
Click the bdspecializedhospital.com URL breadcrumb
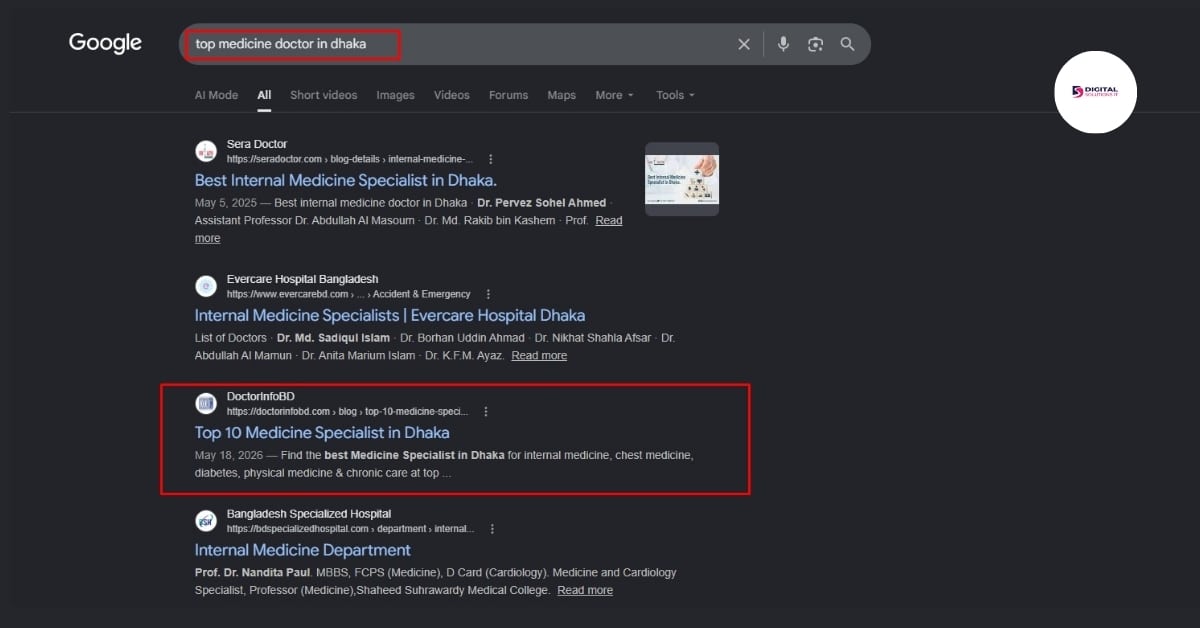pyautogui.click(x=351, y=529)
